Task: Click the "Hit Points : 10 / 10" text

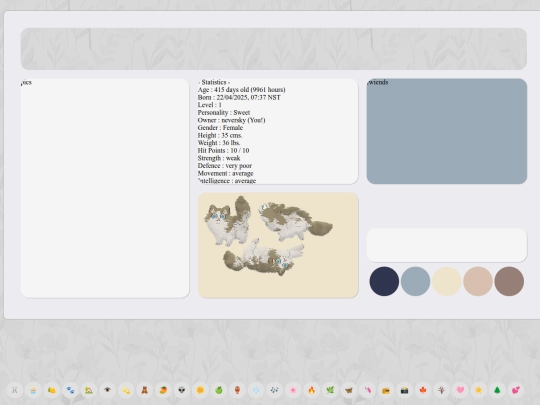Action: 224,150
